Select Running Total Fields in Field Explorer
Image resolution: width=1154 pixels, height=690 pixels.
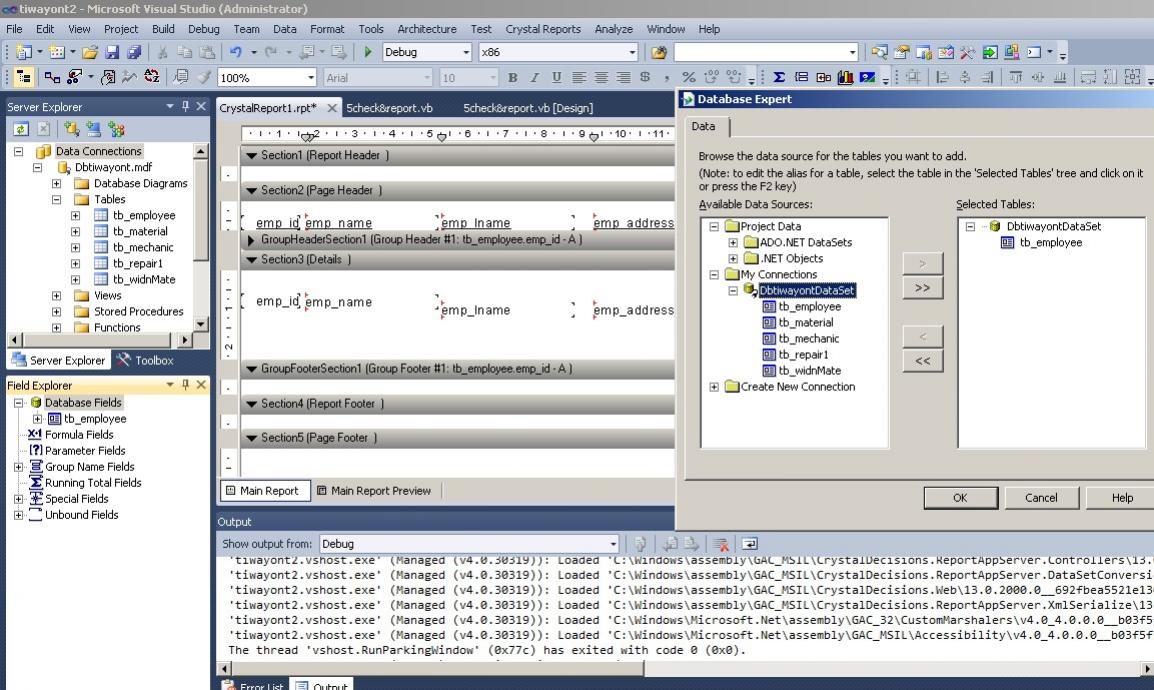click(x=93, y=483)
